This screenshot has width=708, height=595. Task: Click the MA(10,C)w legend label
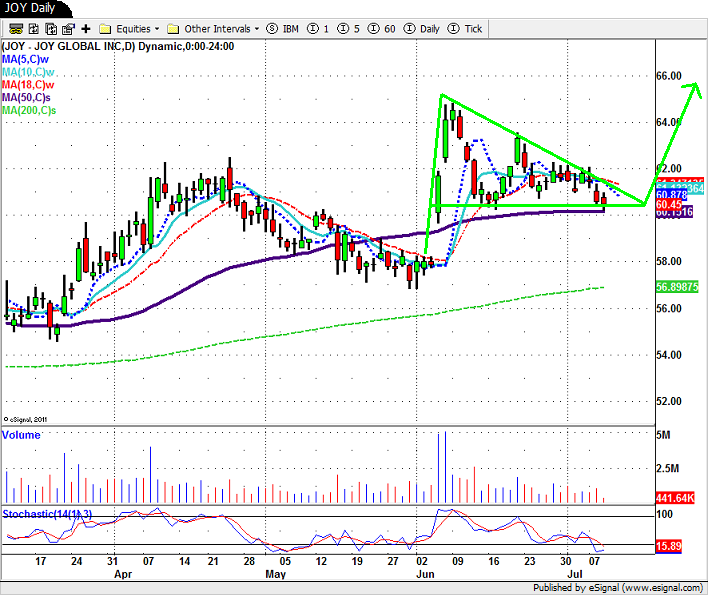click(28, 72)
